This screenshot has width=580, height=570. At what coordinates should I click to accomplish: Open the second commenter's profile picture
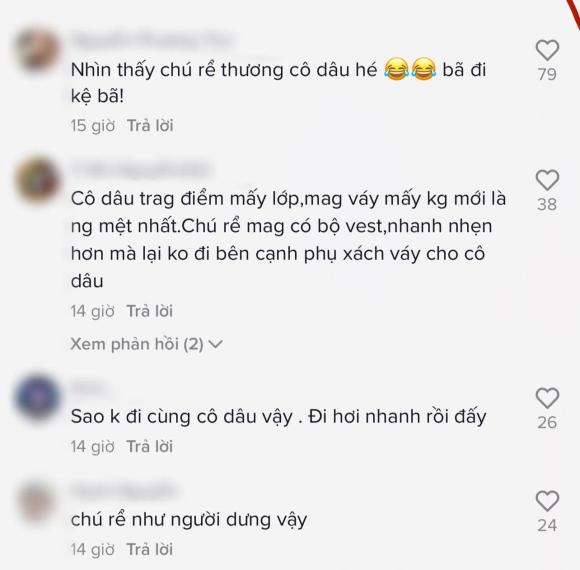pyautogui.click(x=37, y=181)
